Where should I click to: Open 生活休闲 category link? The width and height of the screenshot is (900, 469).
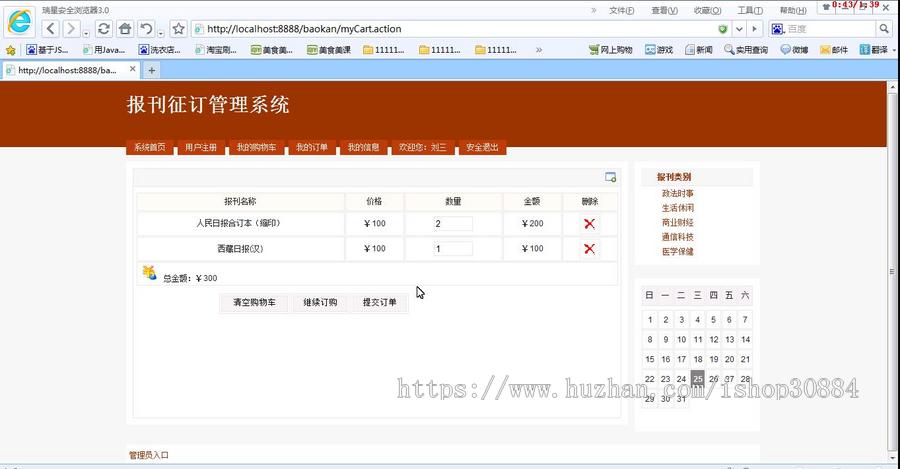(x=677, y=208)
